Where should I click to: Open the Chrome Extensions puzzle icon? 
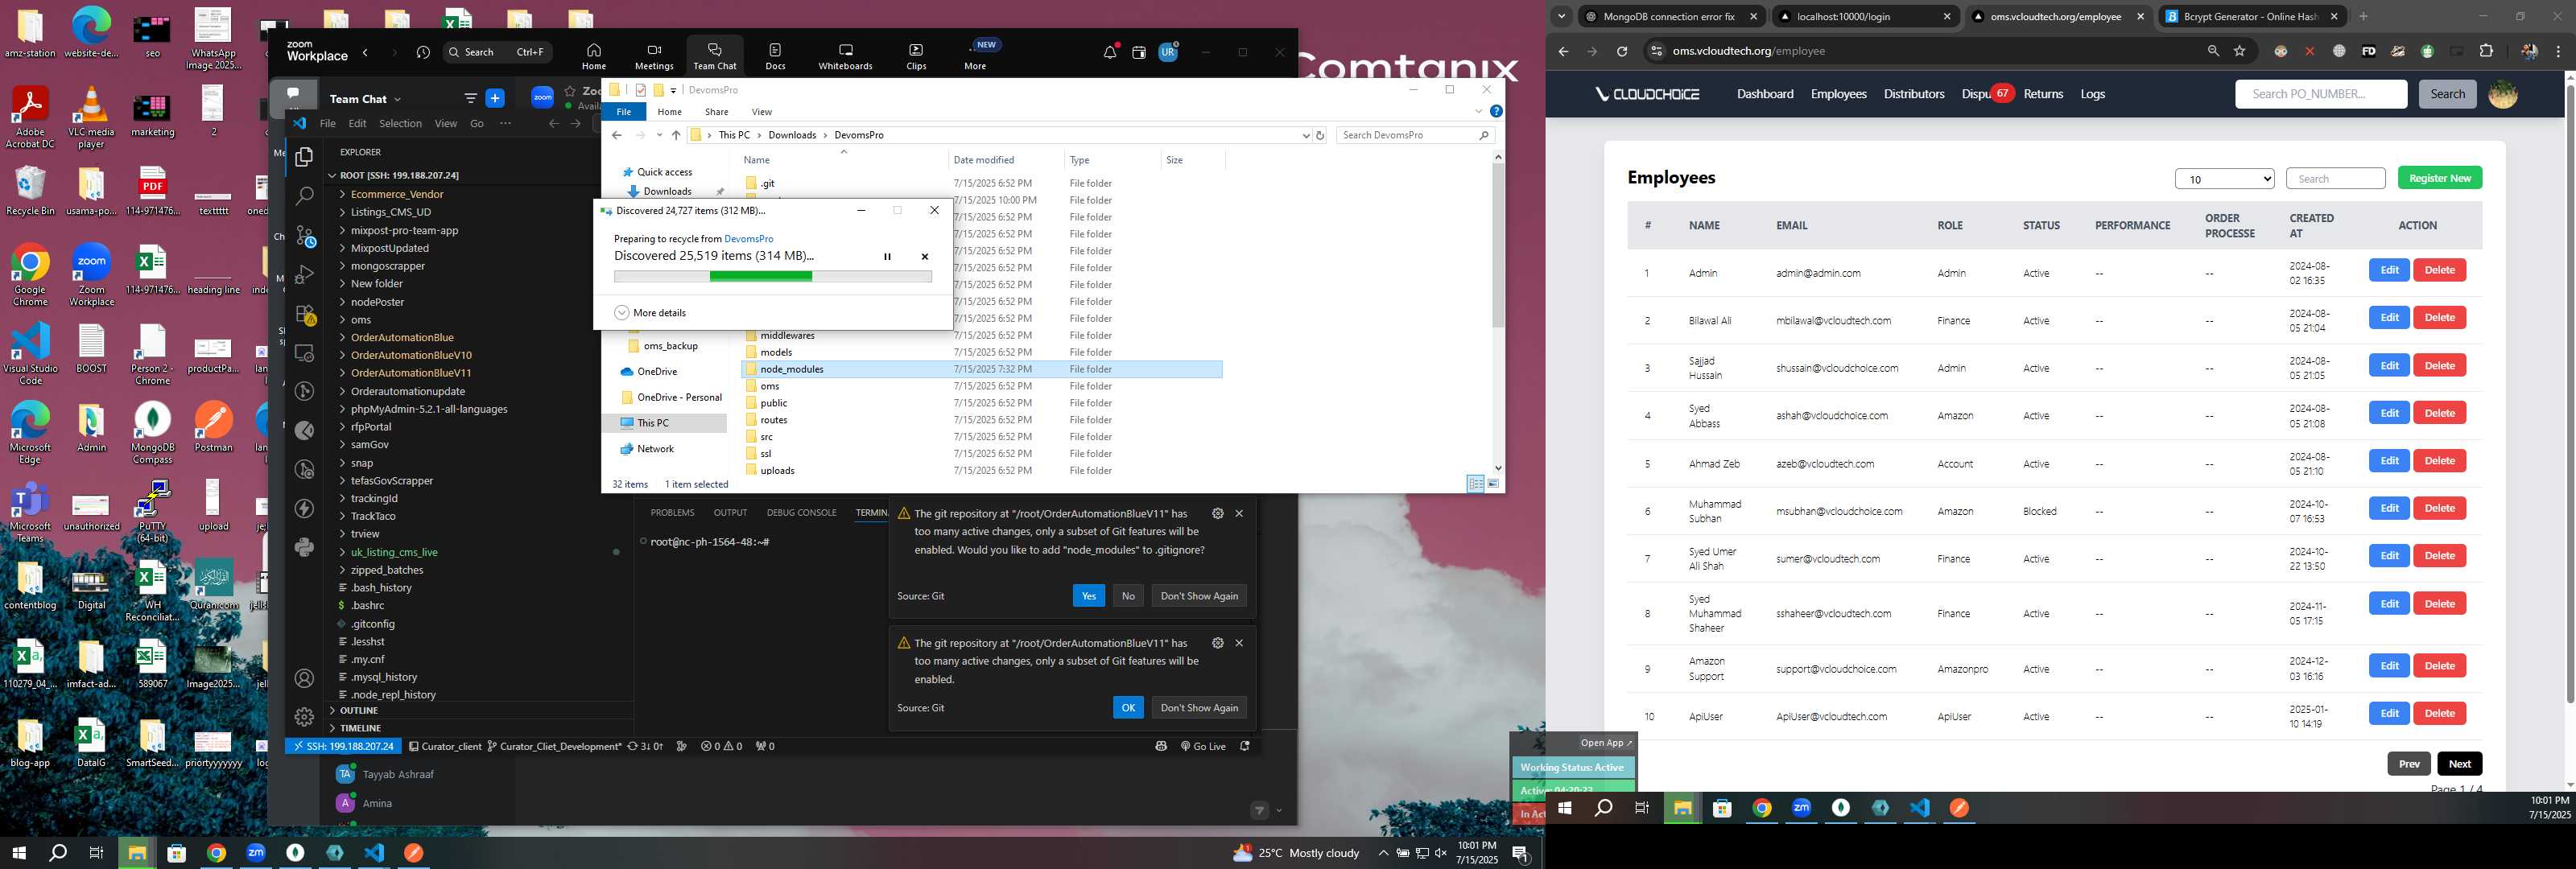[2486, 51]
